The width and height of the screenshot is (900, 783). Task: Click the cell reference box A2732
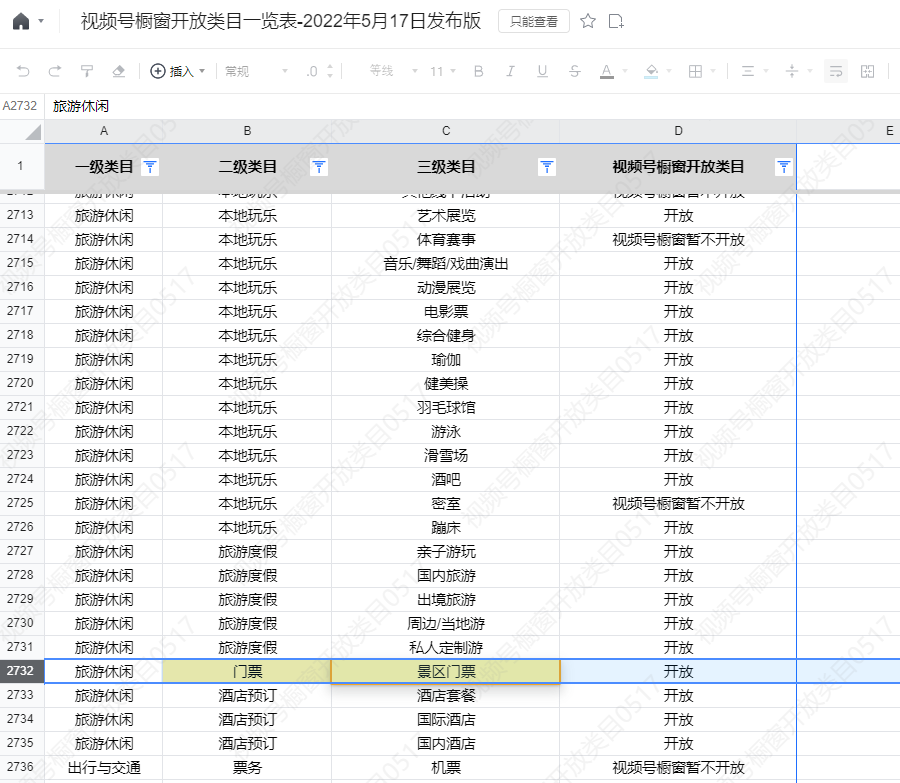(x=21, y=106)
